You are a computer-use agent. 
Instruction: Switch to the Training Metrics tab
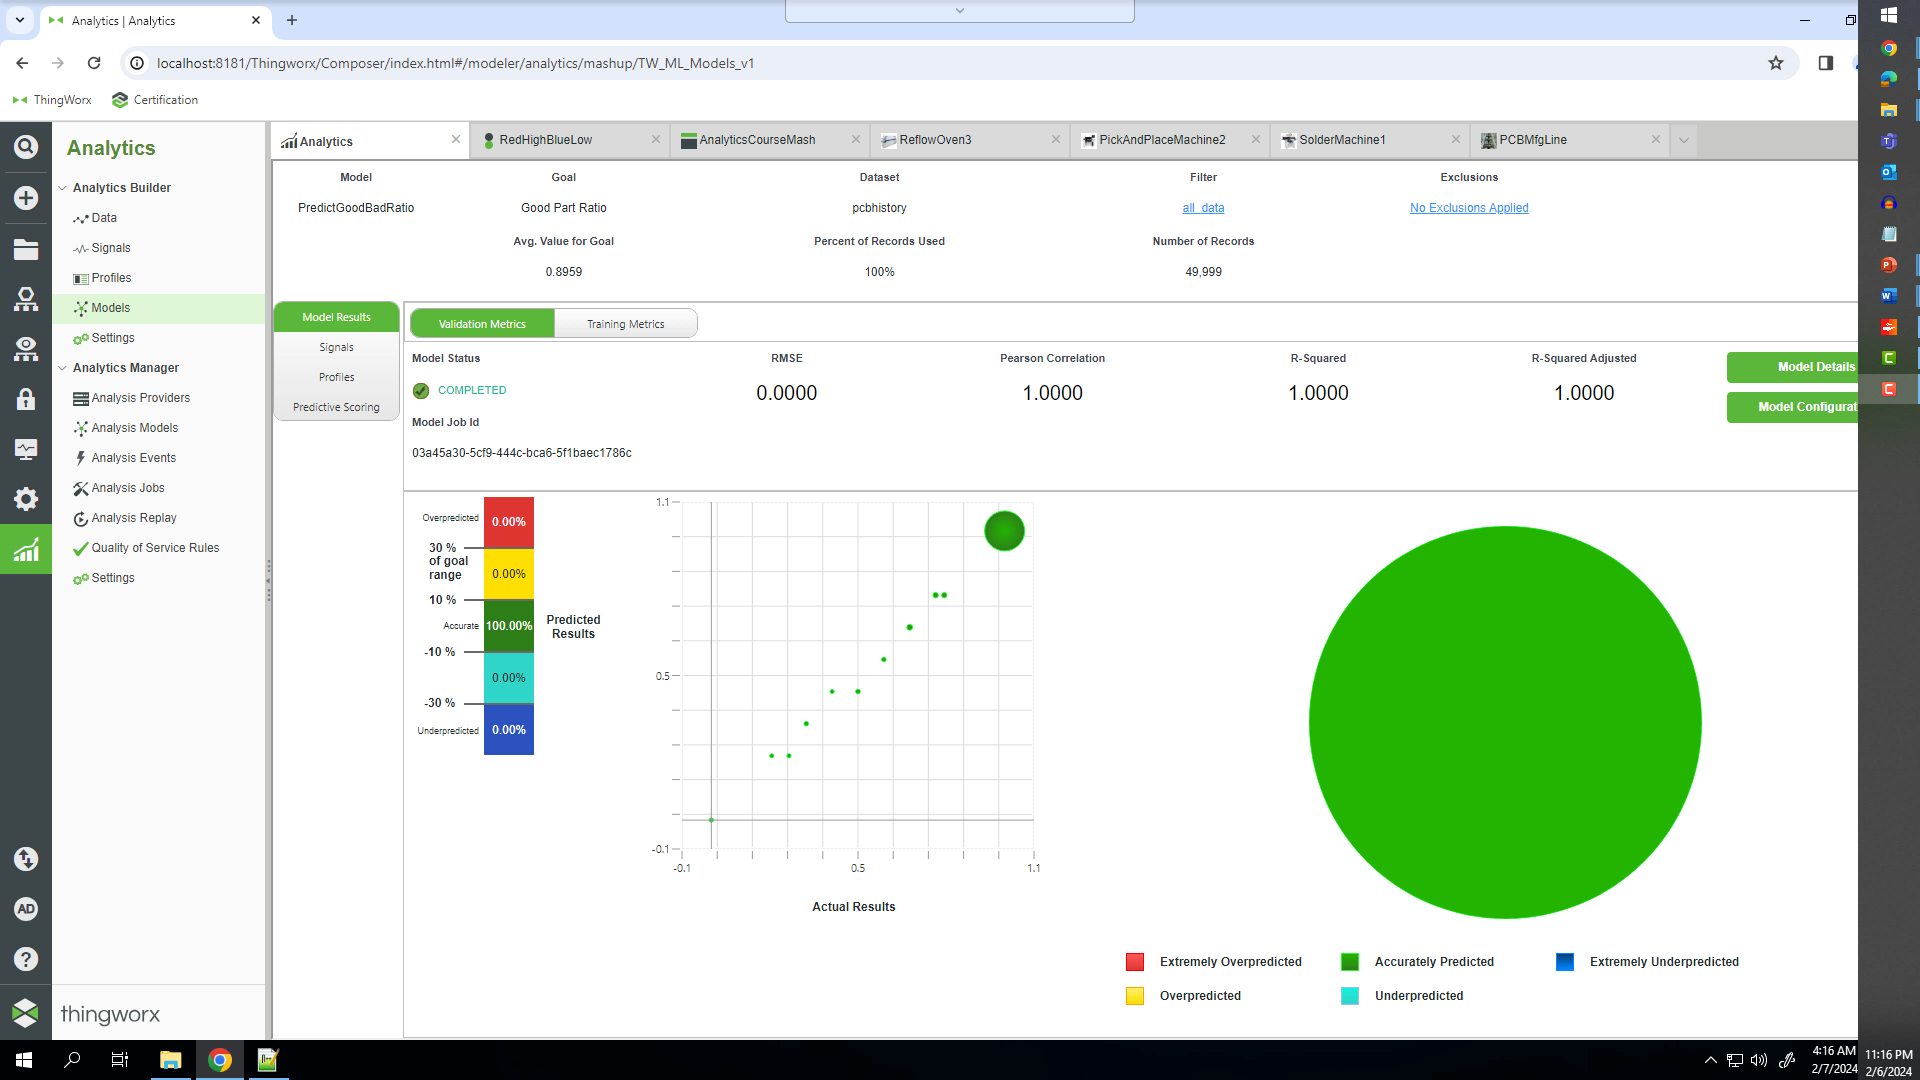tap(625, 323)
